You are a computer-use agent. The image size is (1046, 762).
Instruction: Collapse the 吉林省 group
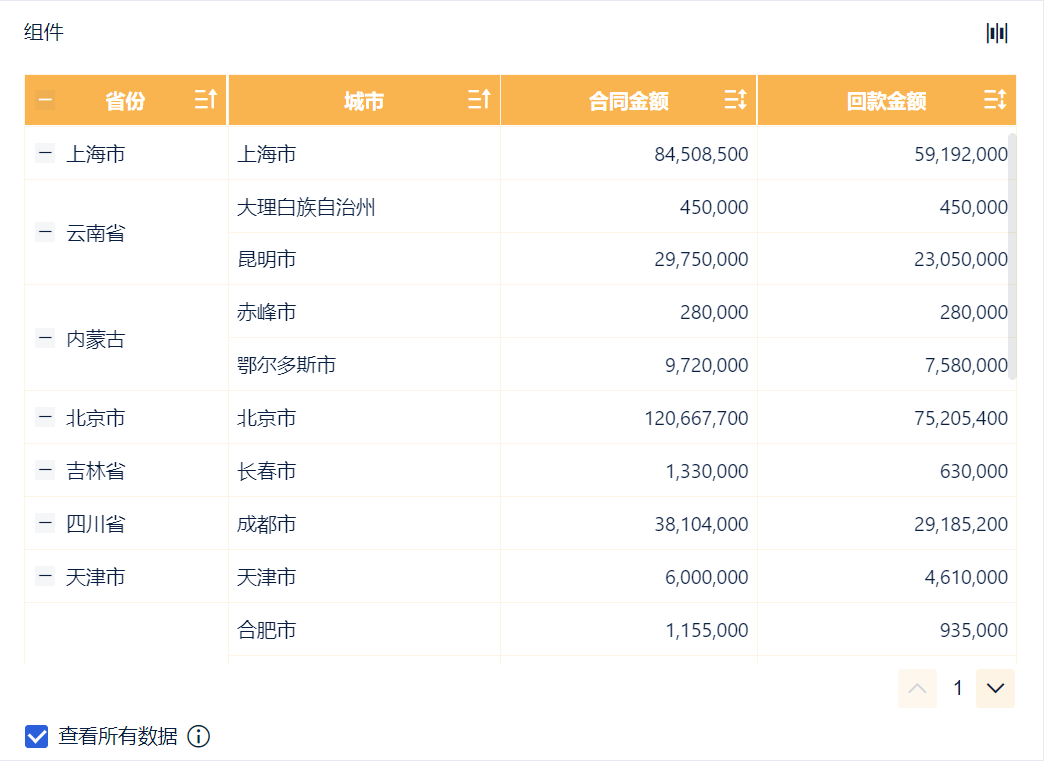click(x=45, y=470)
